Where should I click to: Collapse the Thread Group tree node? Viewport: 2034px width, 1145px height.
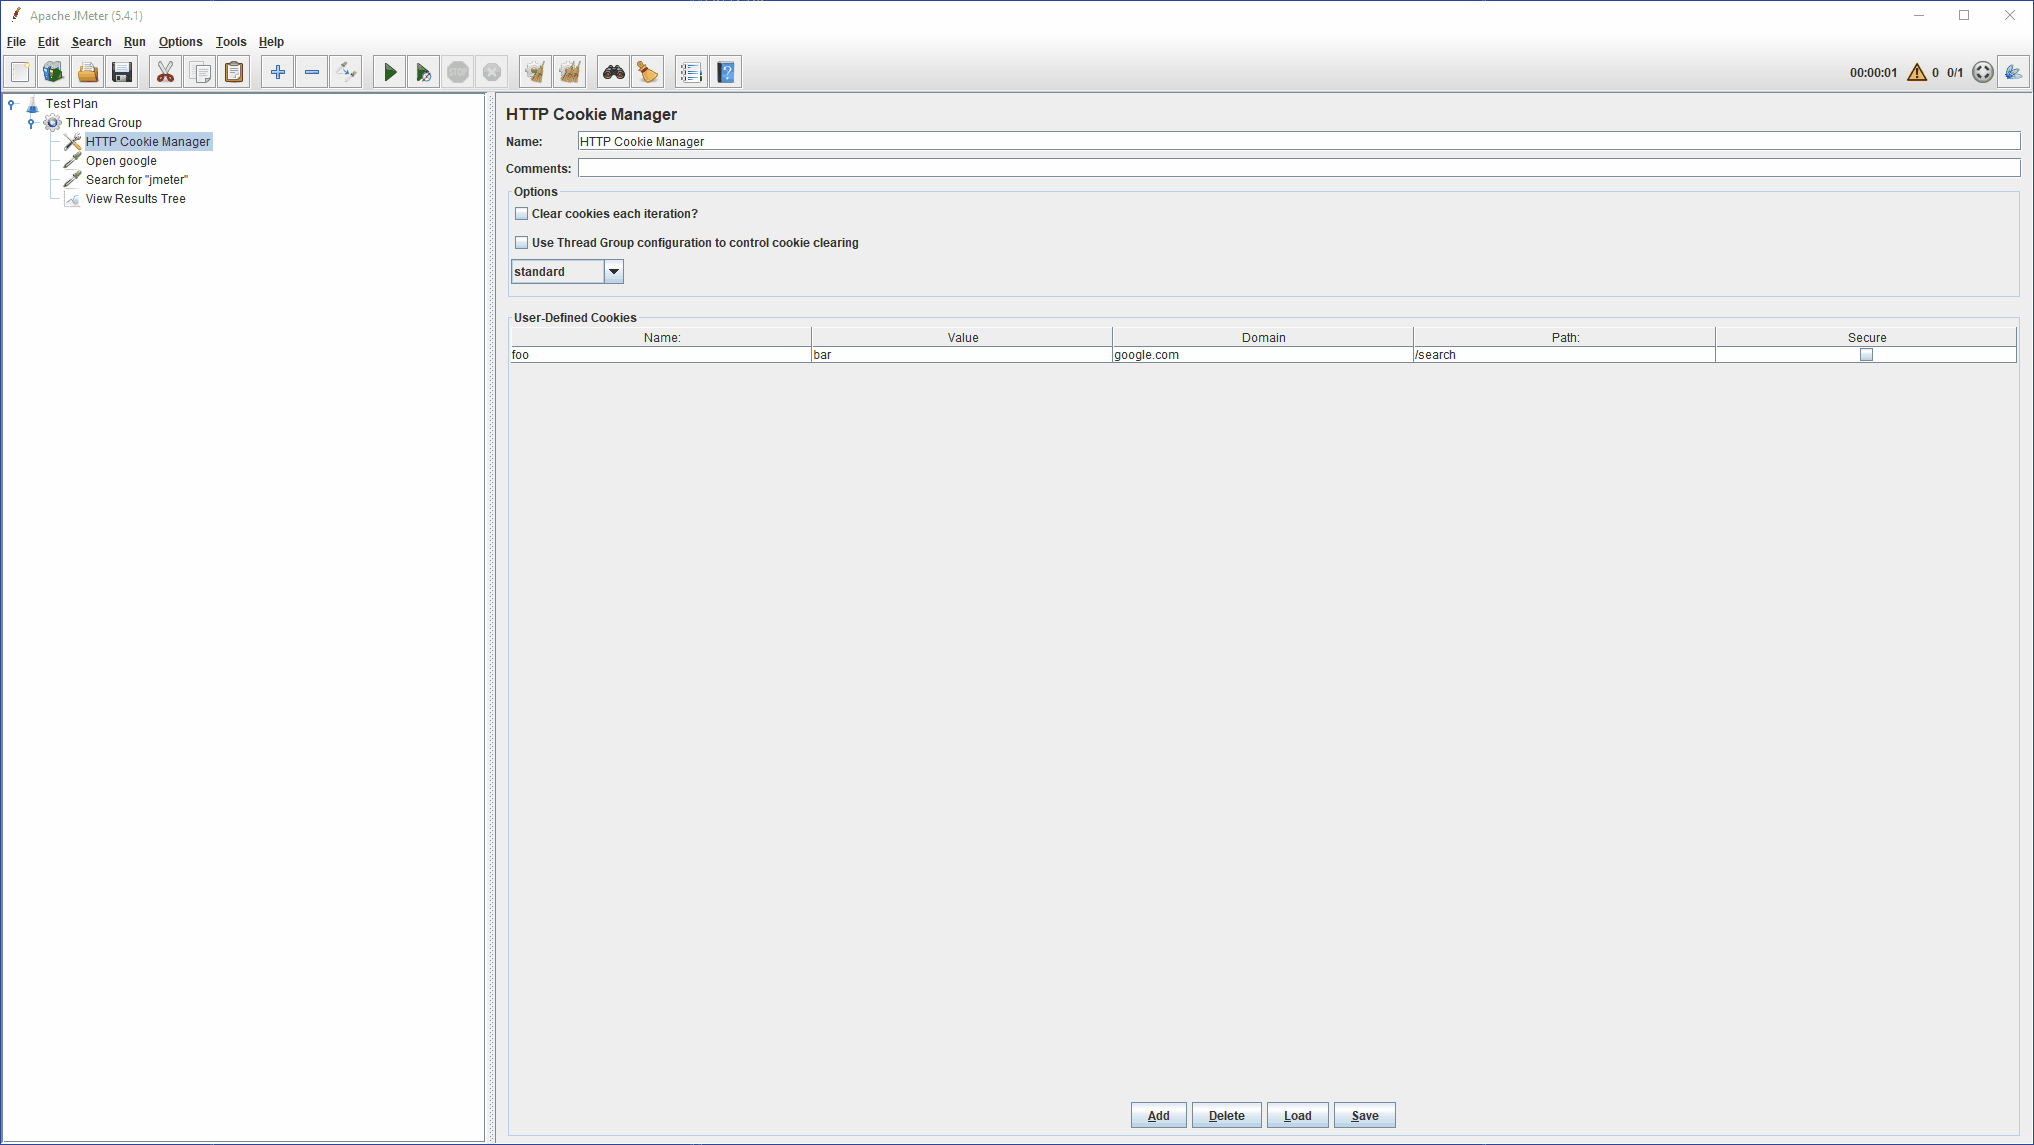click(31, 123)
